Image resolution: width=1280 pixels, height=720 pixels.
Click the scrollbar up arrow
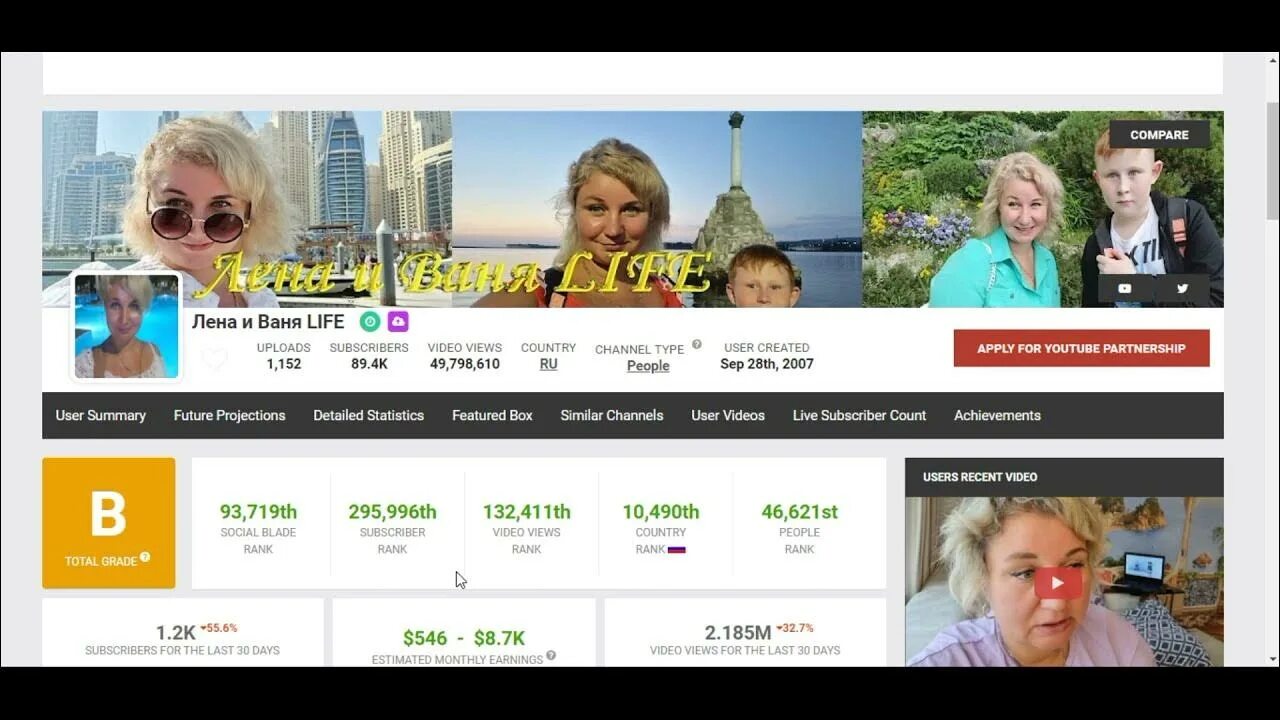pos(1271,61)
